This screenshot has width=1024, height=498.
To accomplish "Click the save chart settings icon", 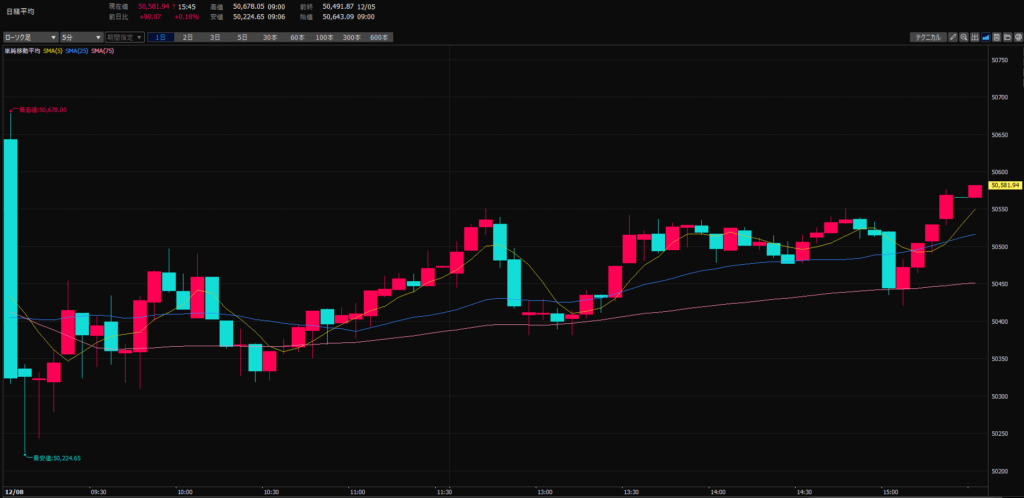I will tap(996, 37).
